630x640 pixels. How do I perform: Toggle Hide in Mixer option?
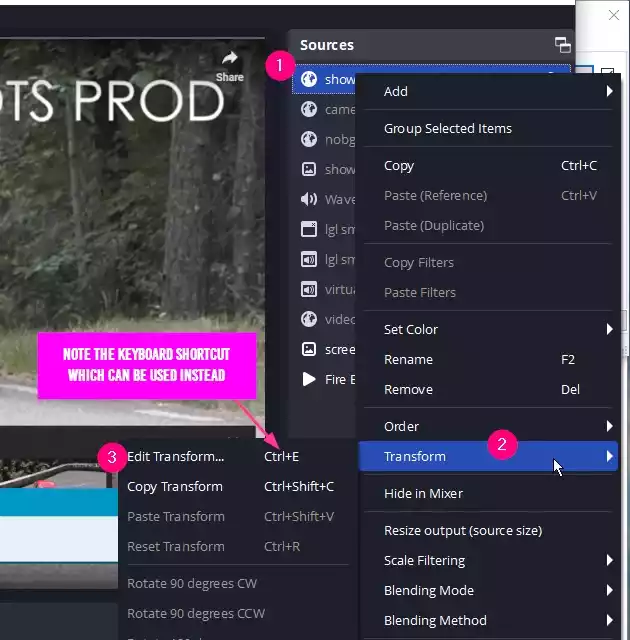(x=423, y=493)
